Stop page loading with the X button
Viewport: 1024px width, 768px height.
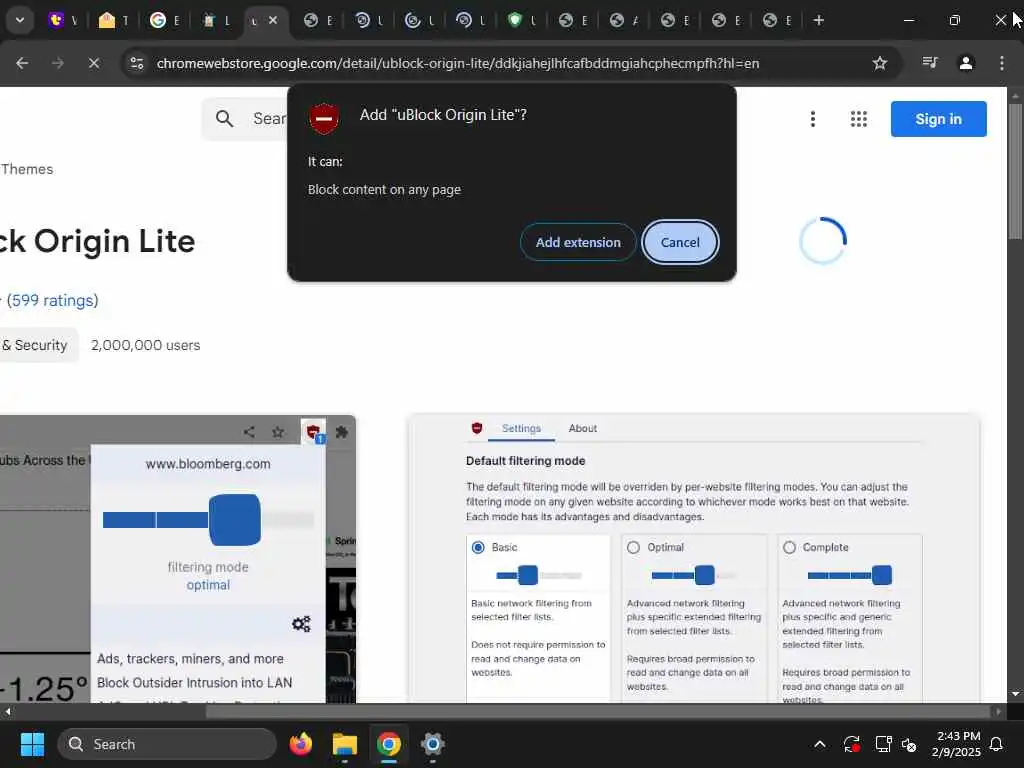pyautogui.click(x=93, y=63)
